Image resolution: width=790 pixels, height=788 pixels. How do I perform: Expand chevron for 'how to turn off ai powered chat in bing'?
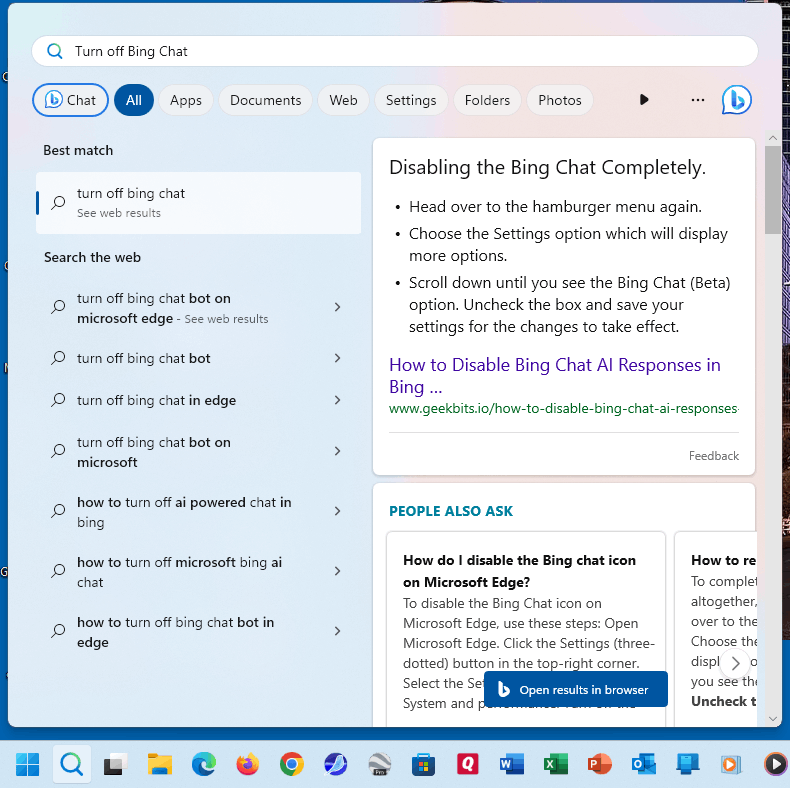[338, 511]
